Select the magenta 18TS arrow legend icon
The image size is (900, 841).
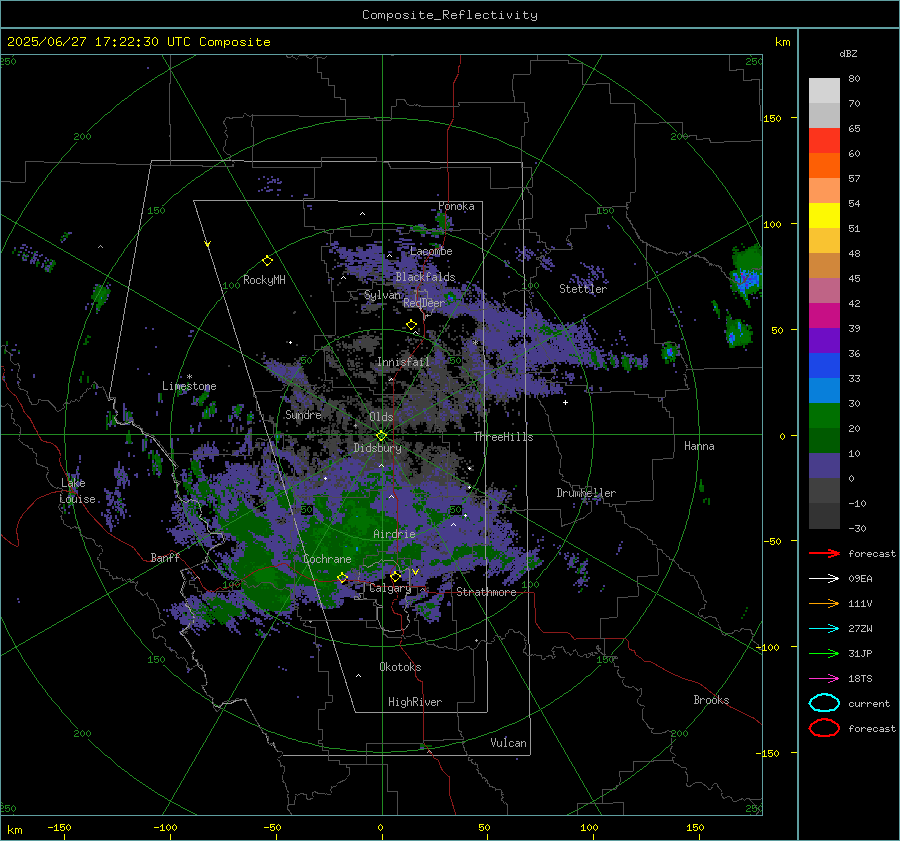pyautogui.click(x=824, y=679)
